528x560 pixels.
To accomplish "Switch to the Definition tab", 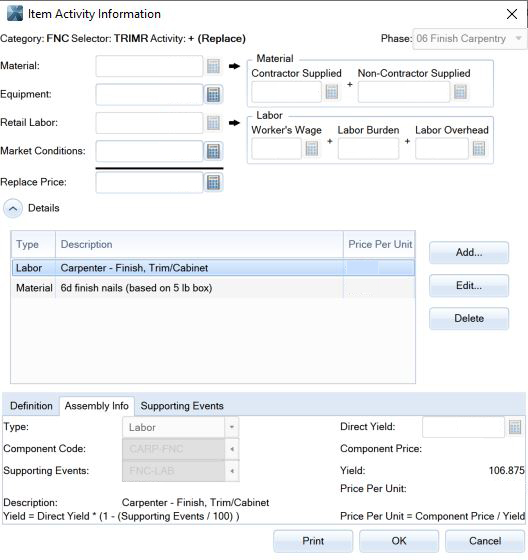I will point(31,406).
